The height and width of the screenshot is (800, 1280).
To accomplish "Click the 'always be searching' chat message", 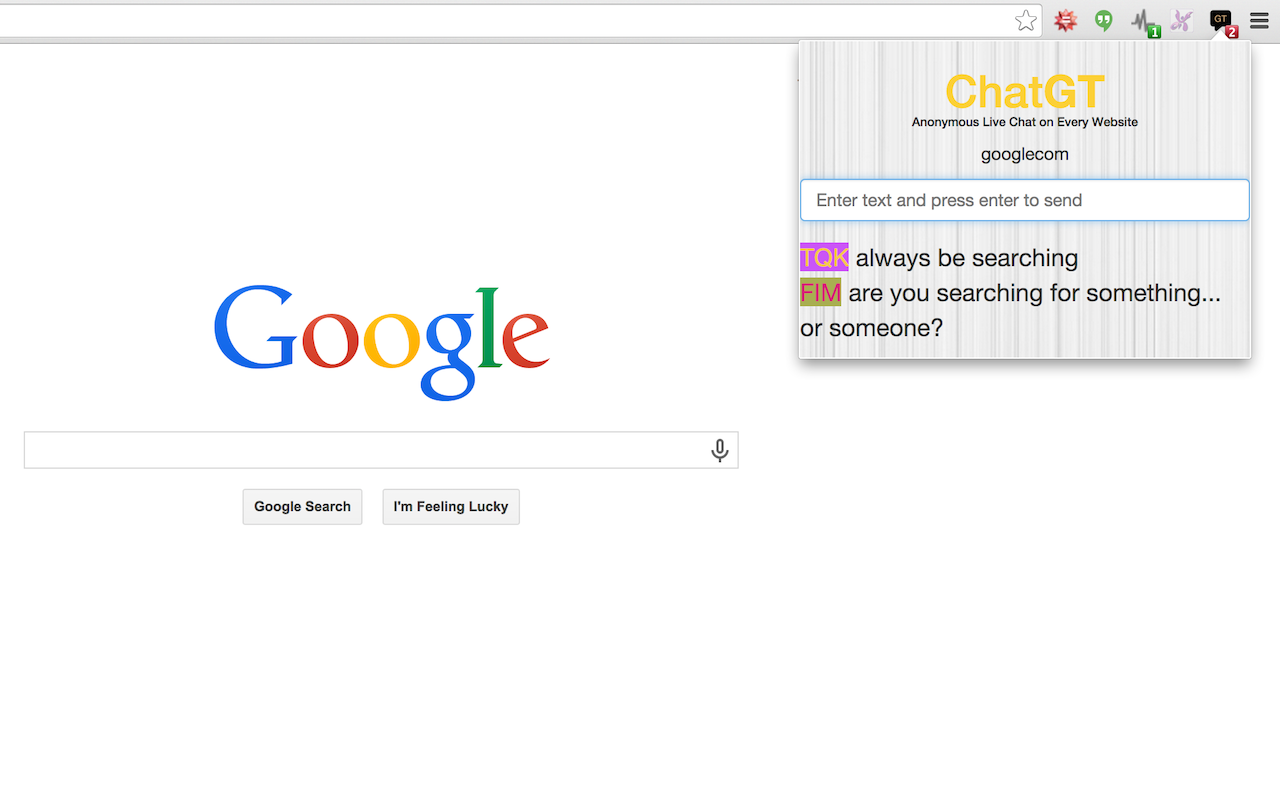I will coord(967,258).
